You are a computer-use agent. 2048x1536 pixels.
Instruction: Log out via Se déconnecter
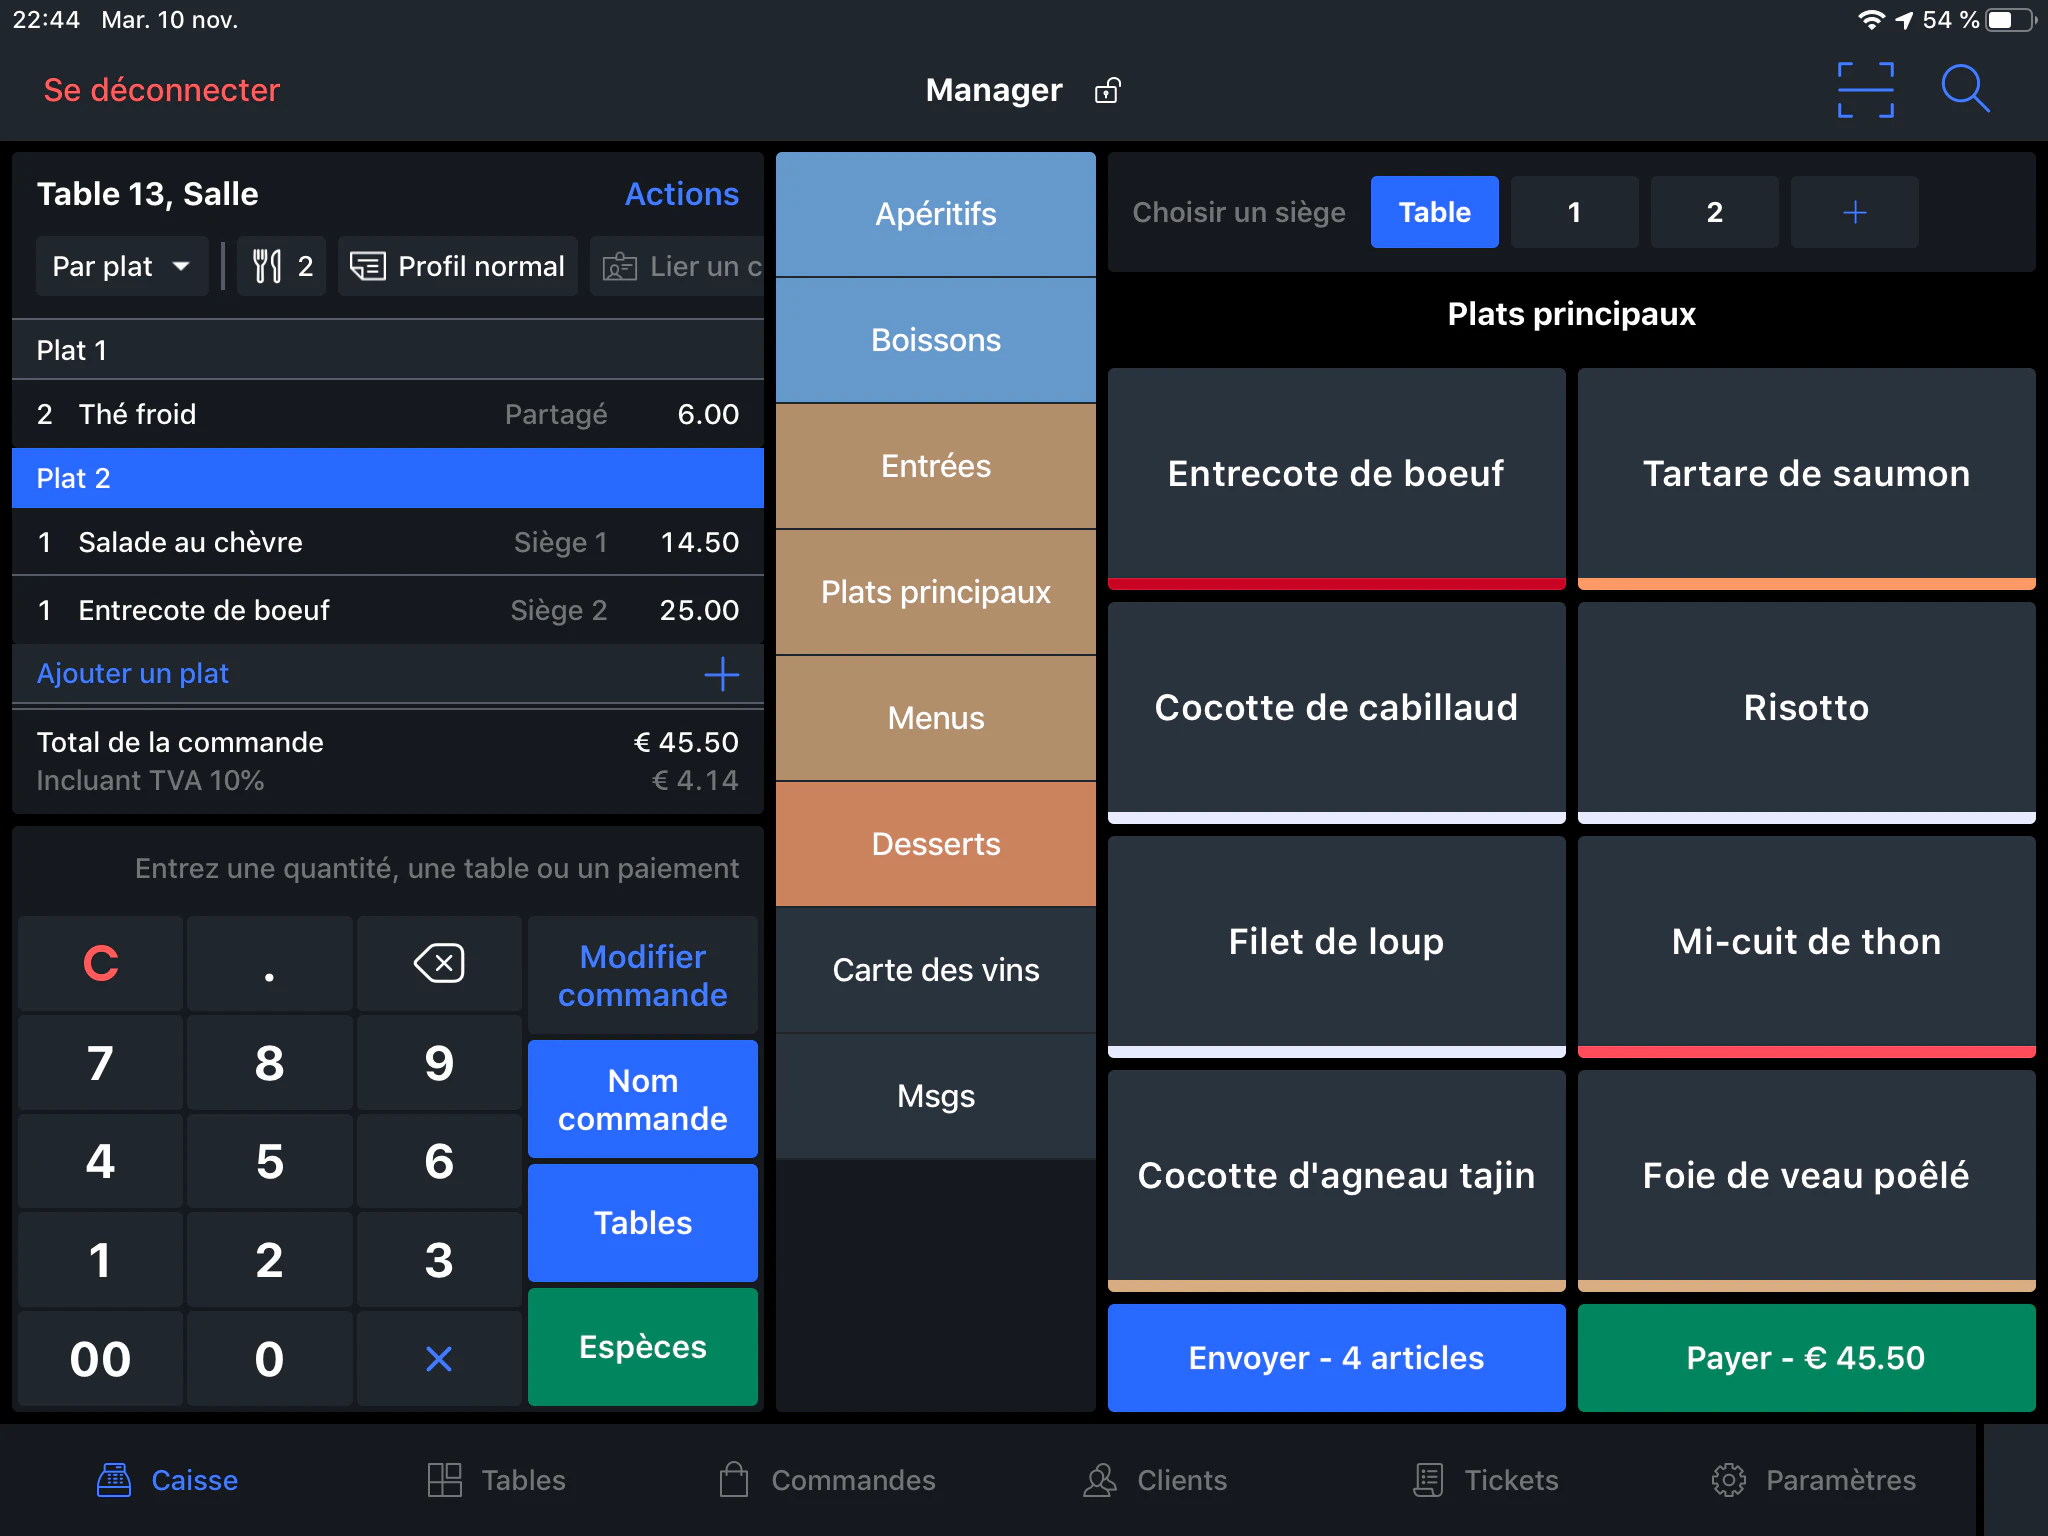coord(161,90)
